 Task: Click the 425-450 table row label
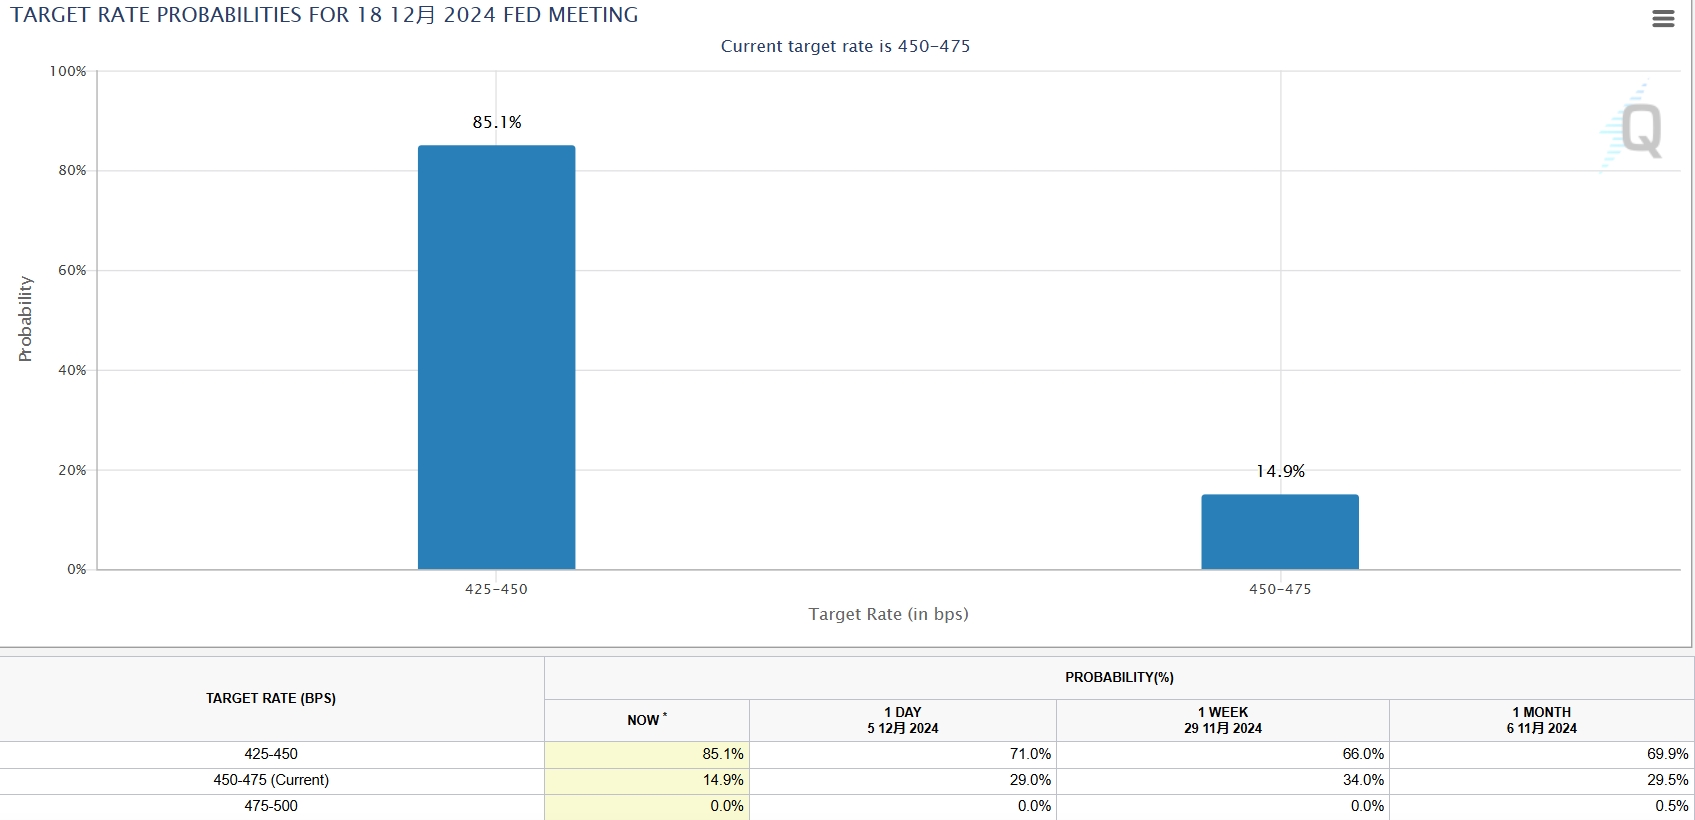pos(271,754)
